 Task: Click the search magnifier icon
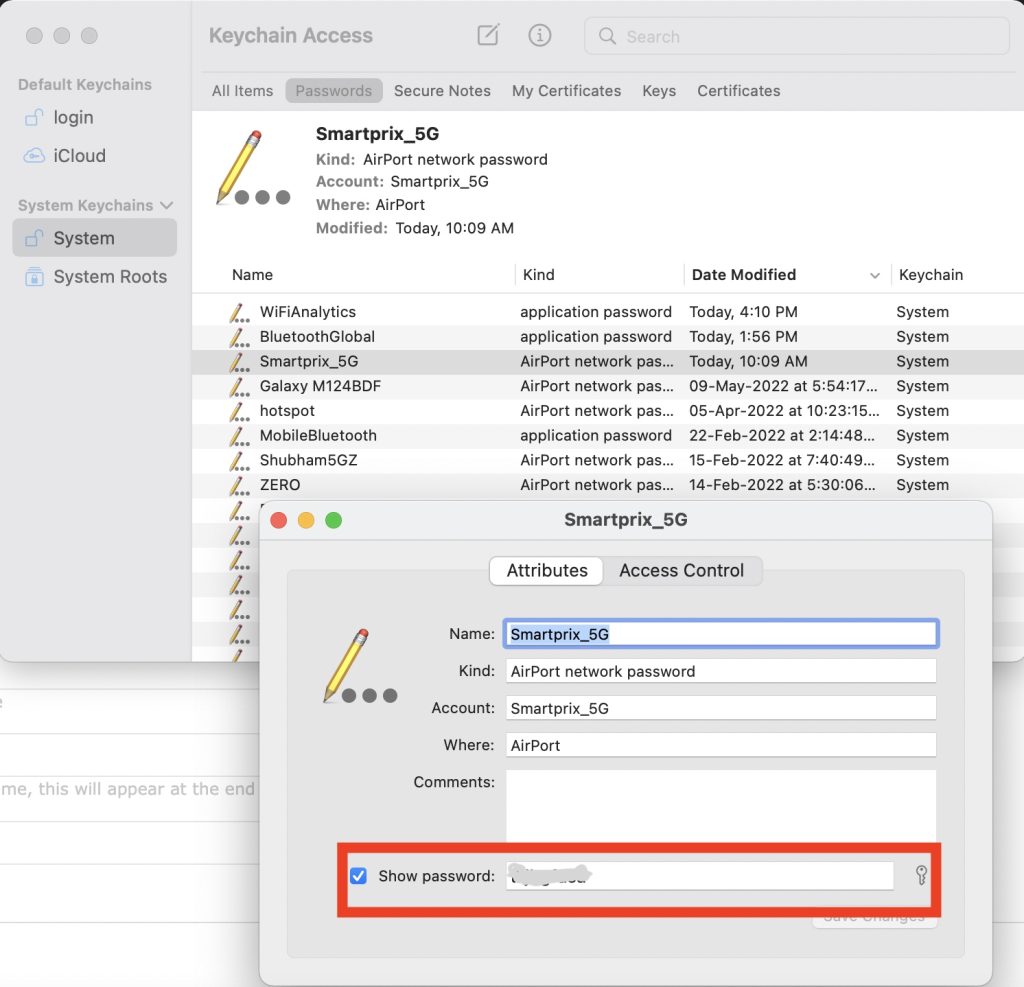point(607,37)
